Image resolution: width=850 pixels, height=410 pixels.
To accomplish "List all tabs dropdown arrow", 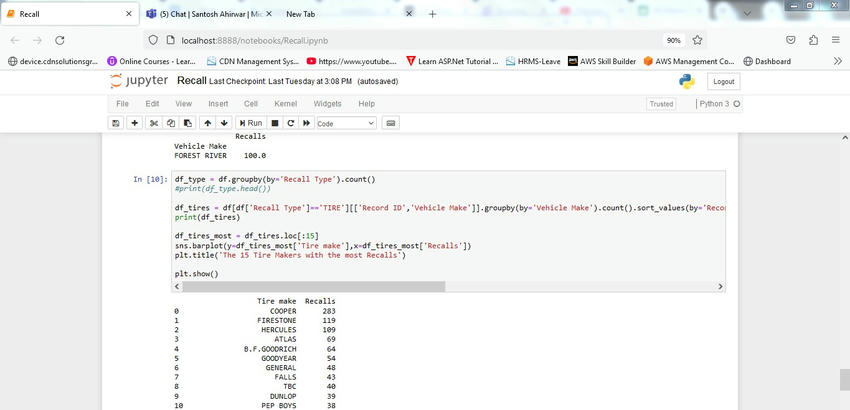I will 748,14.
